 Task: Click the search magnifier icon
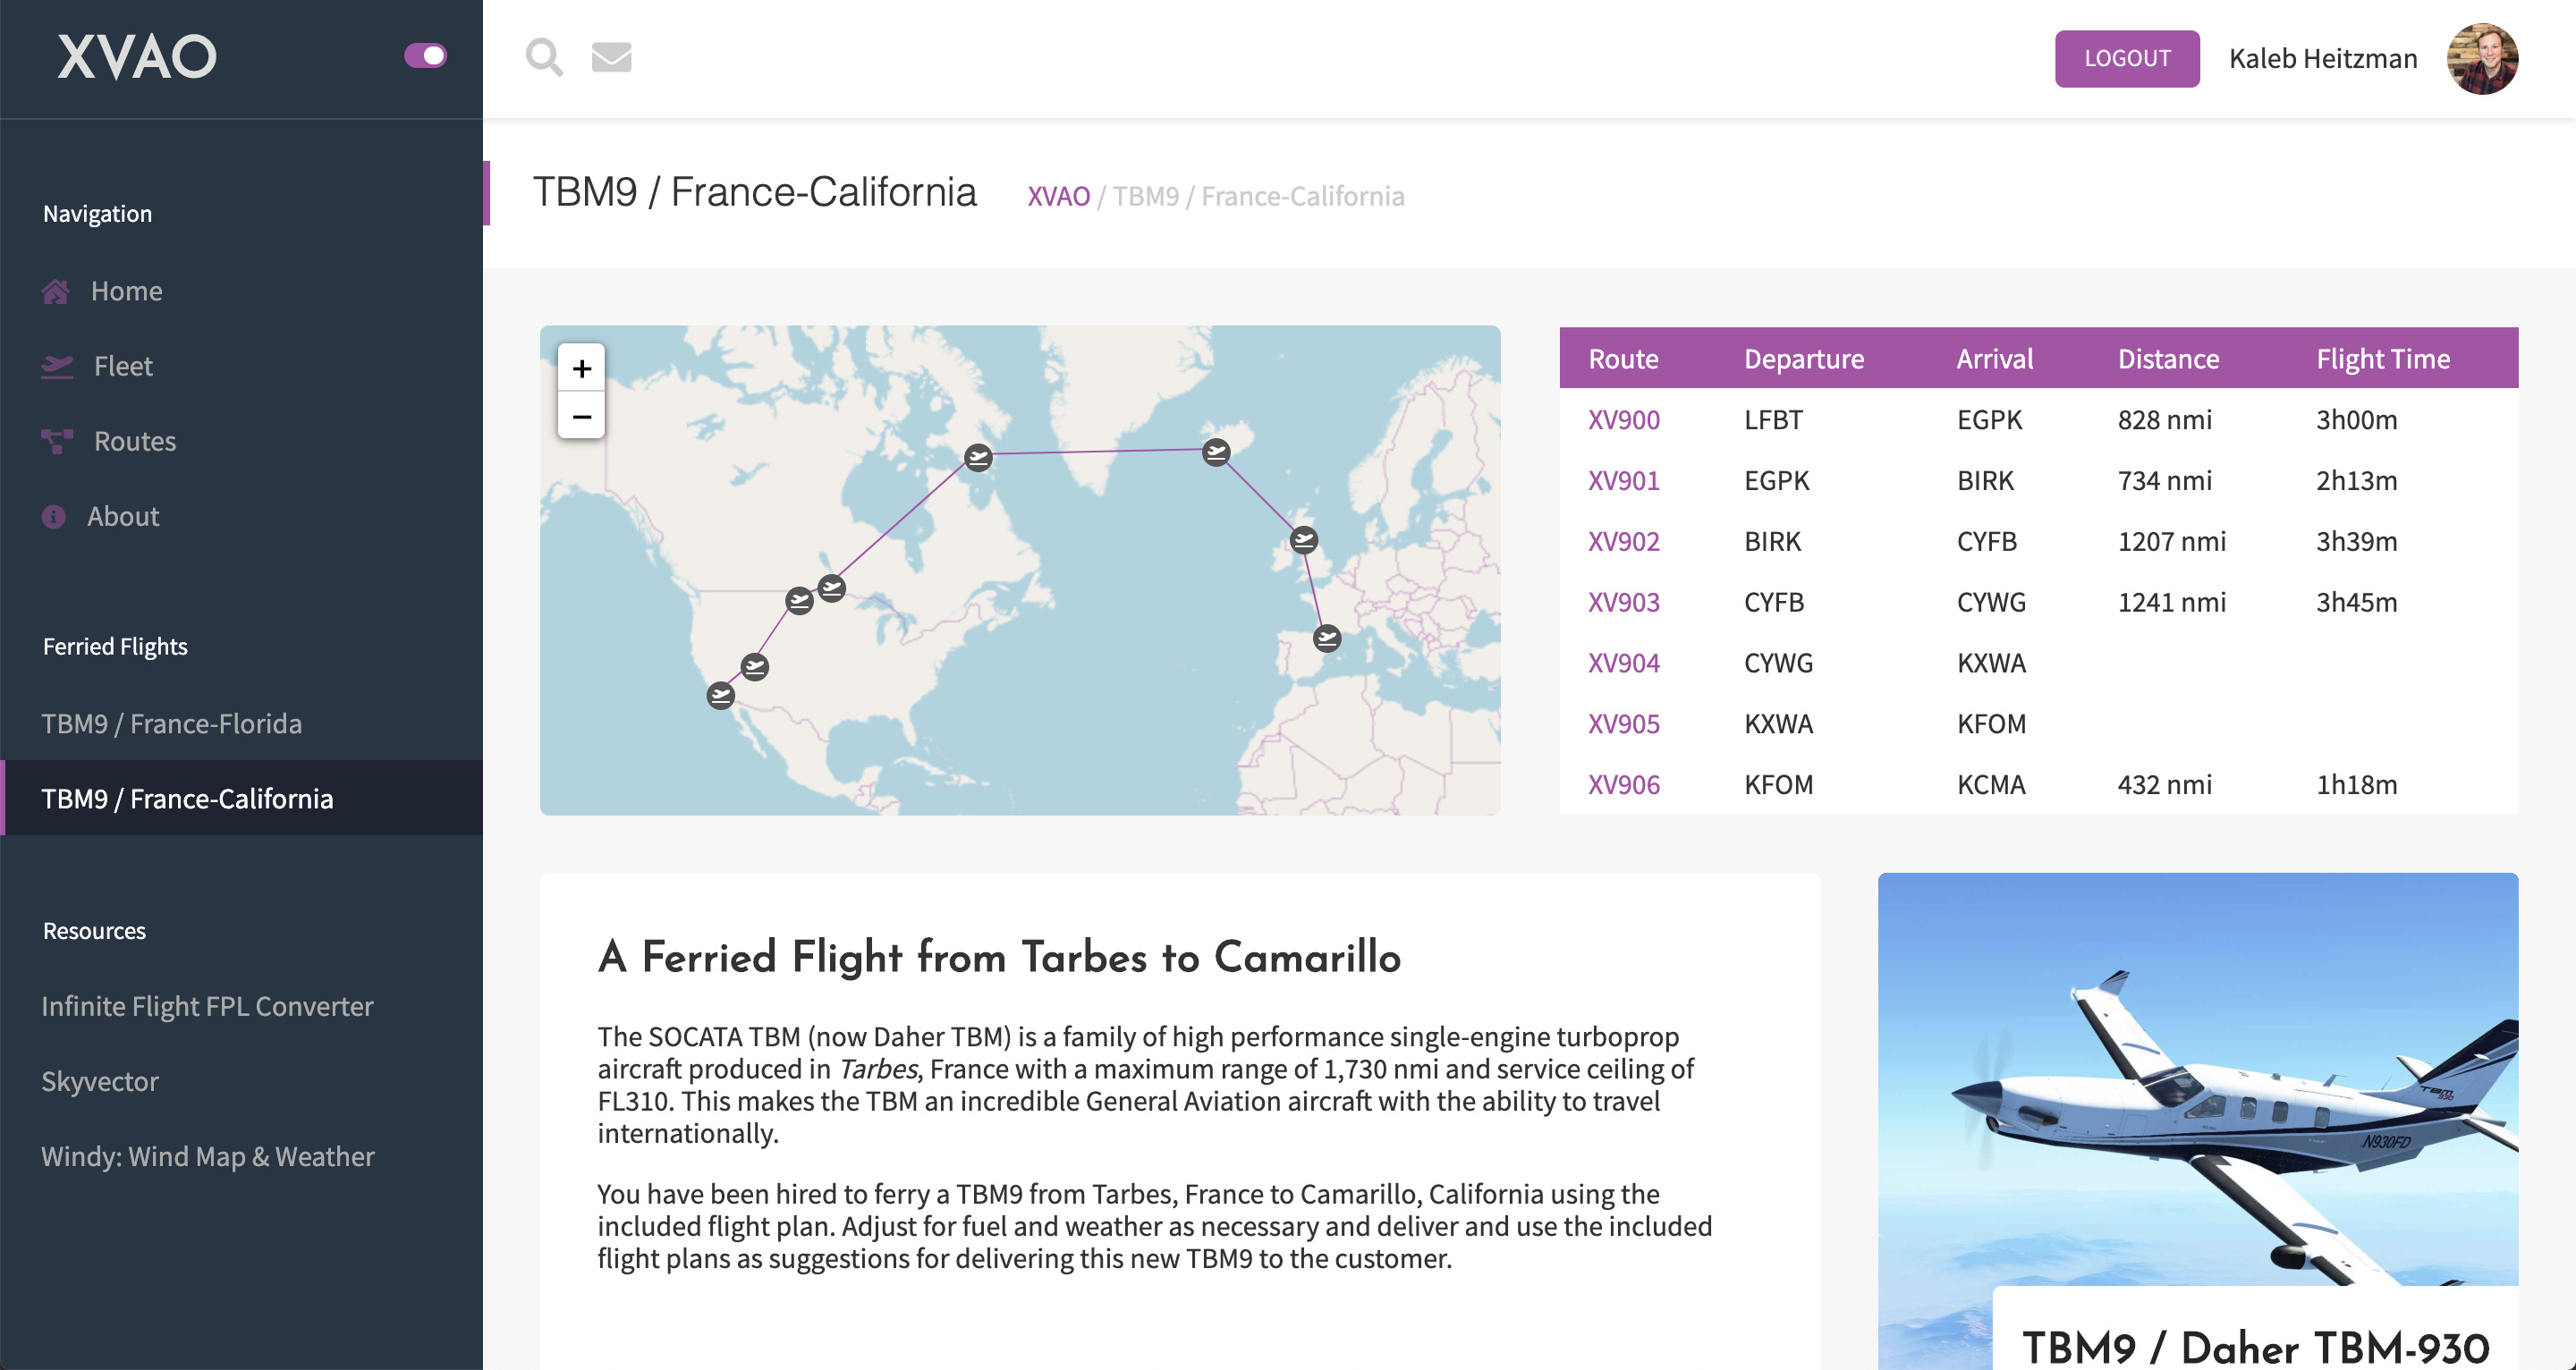click(544, 57)
